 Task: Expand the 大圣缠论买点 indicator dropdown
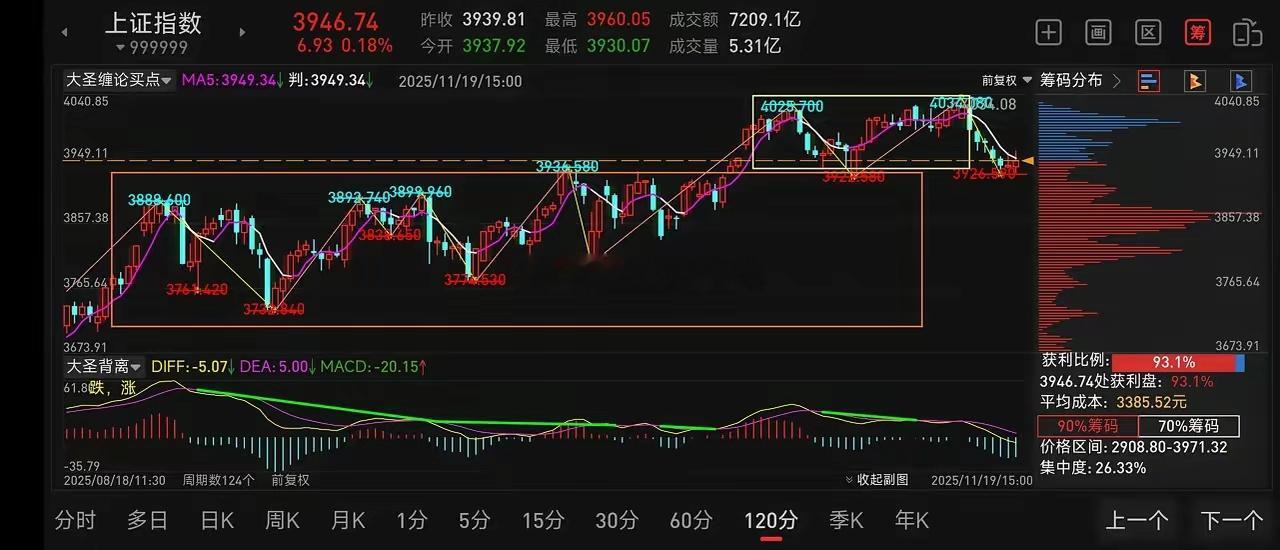(118, 80)
